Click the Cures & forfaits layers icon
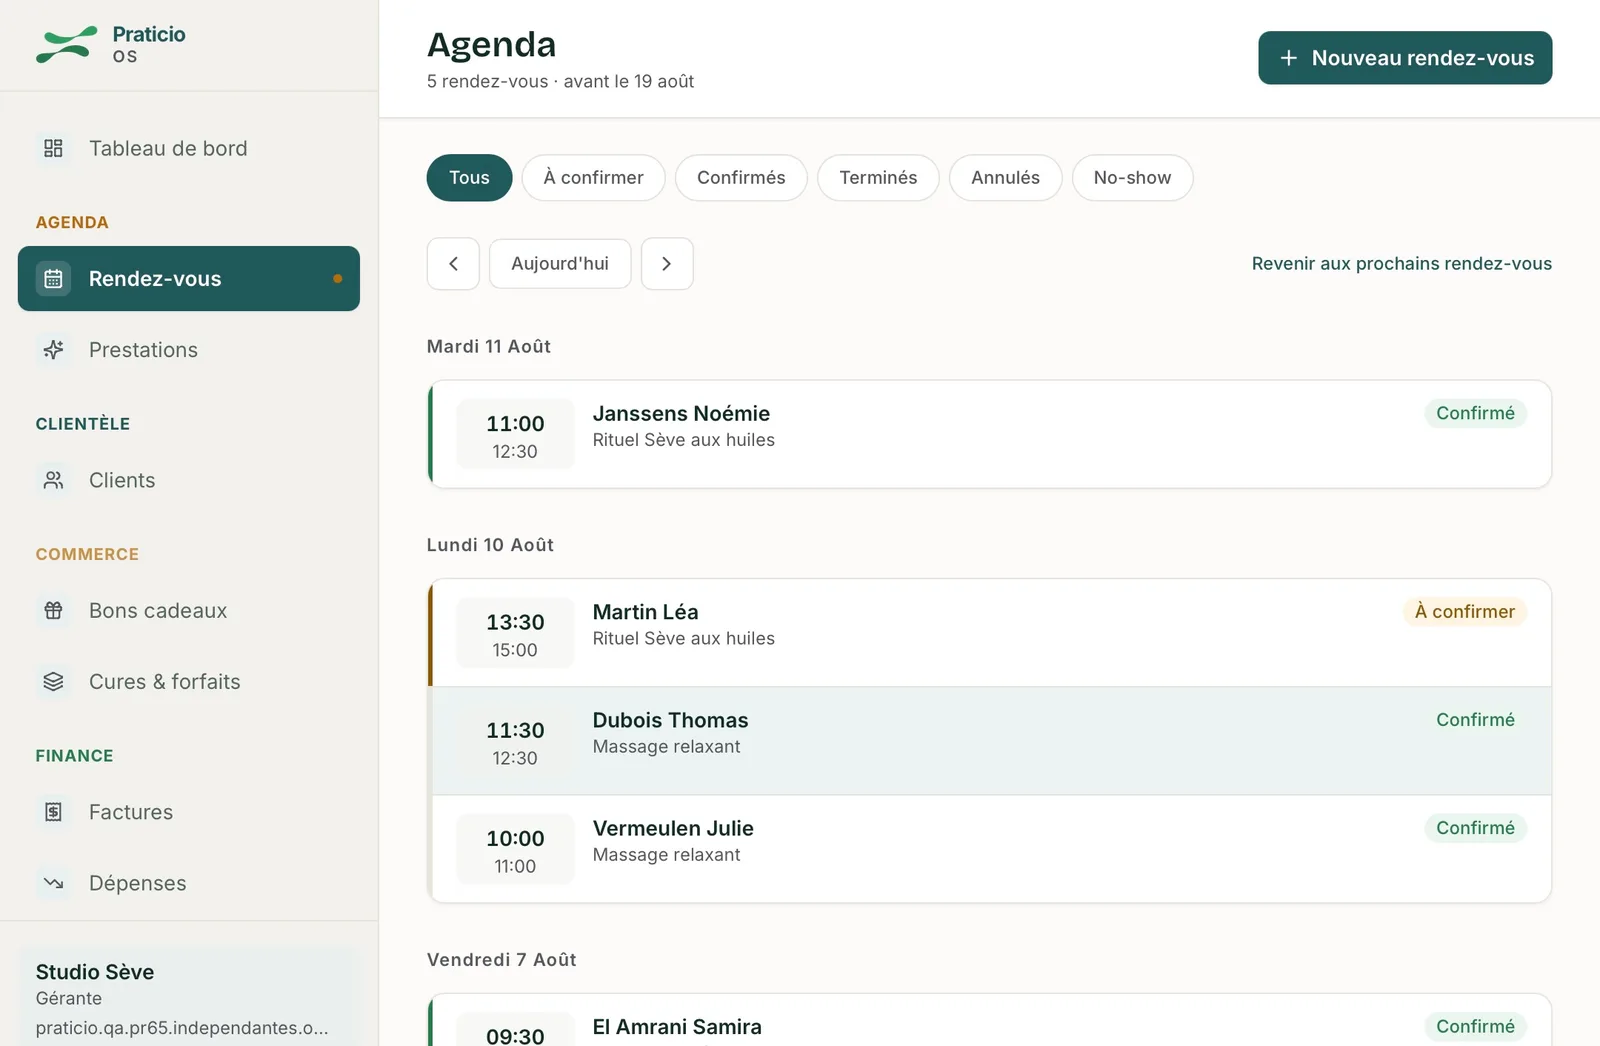 tap(53, 681)
